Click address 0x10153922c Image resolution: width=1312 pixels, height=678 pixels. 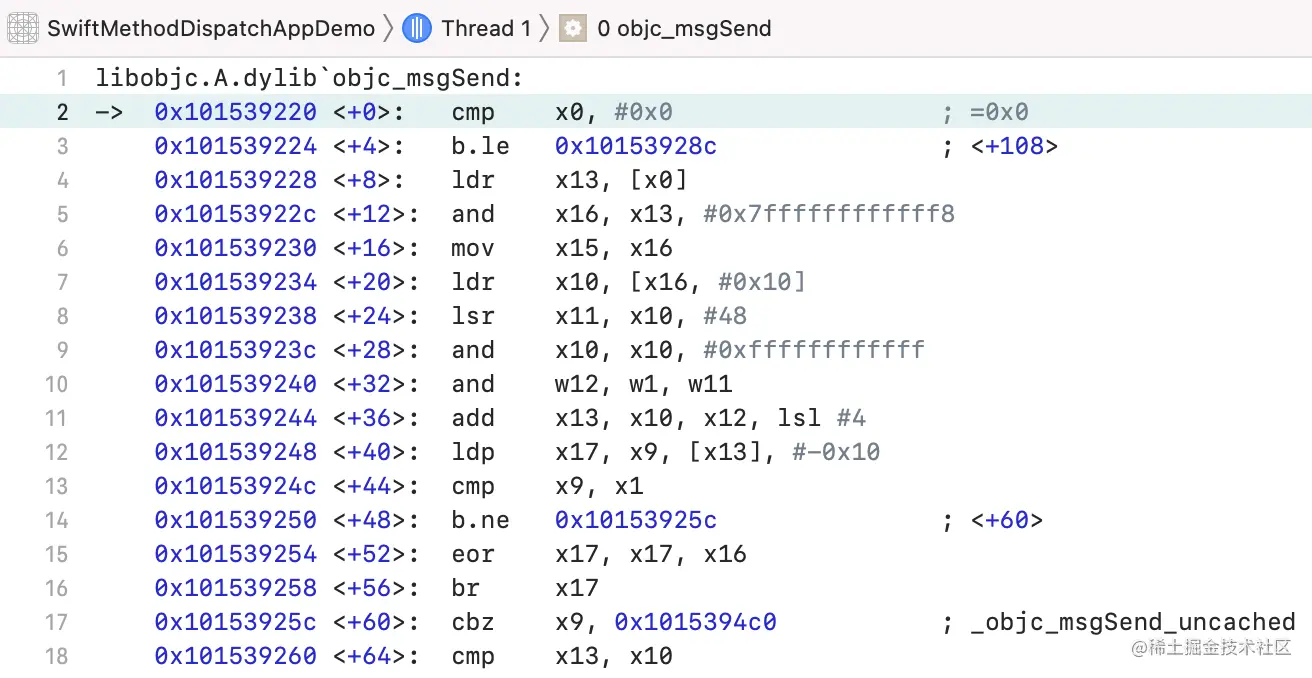pos(236,214)
